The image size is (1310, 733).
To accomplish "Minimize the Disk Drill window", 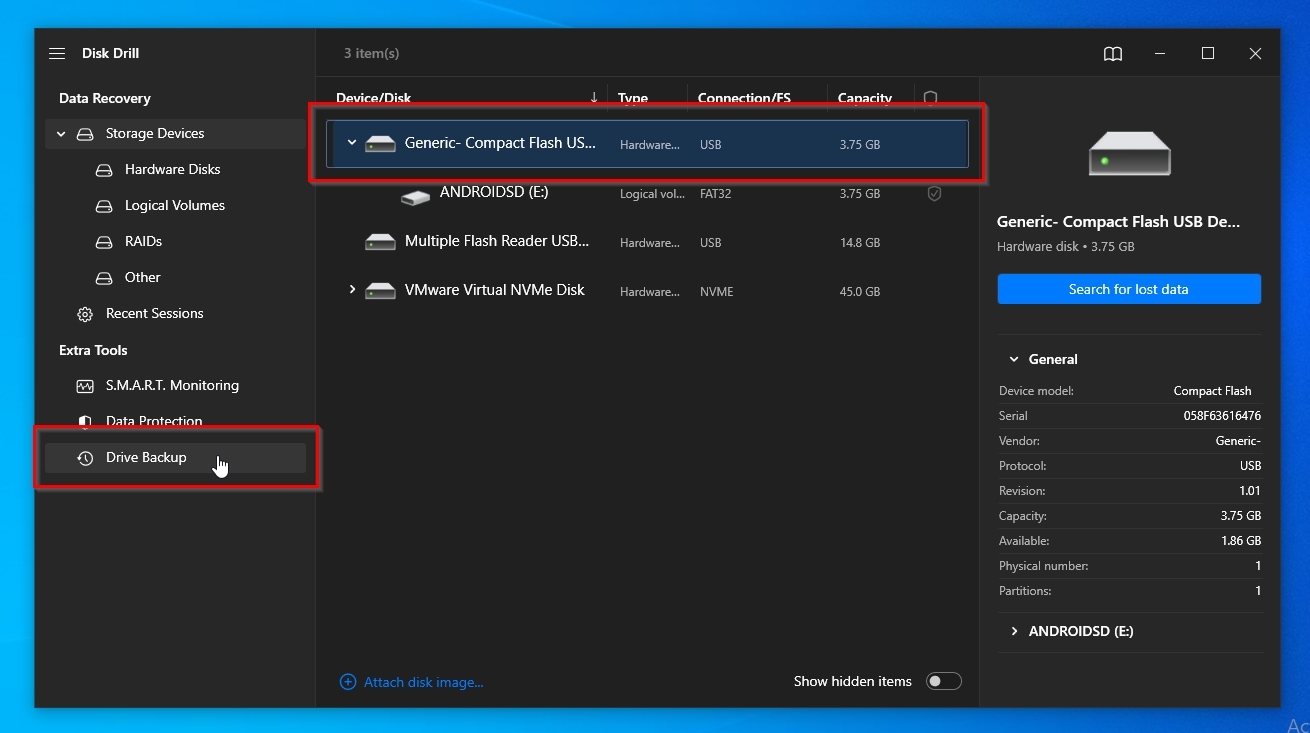I will 1160,54.
